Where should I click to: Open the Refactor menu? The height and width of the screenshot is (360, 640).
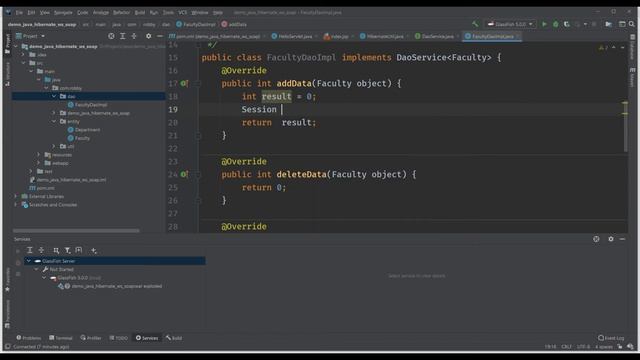(x=121, y=13)
